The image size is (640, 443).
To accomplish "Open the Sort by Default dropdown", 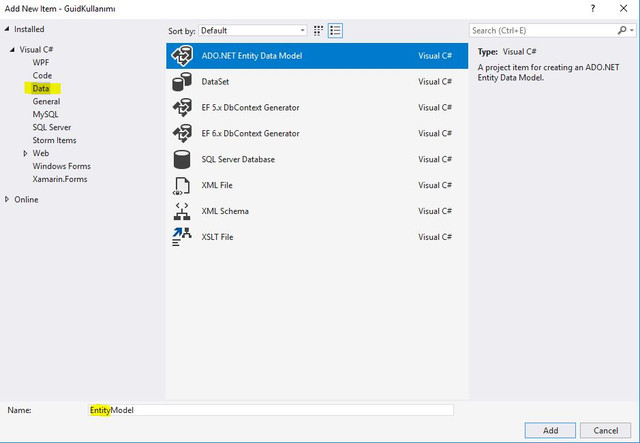I will click(x=253, y=31).
